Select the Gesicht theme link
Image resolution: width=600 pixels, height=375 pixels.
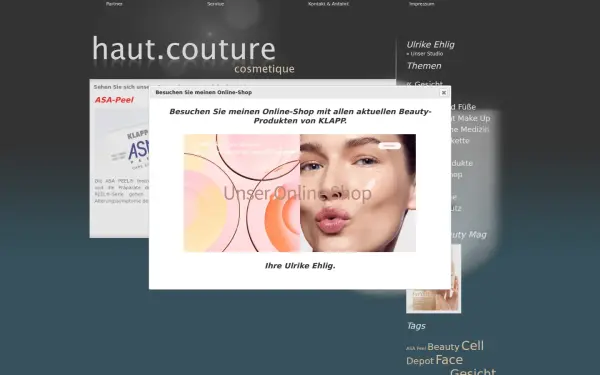428,83
